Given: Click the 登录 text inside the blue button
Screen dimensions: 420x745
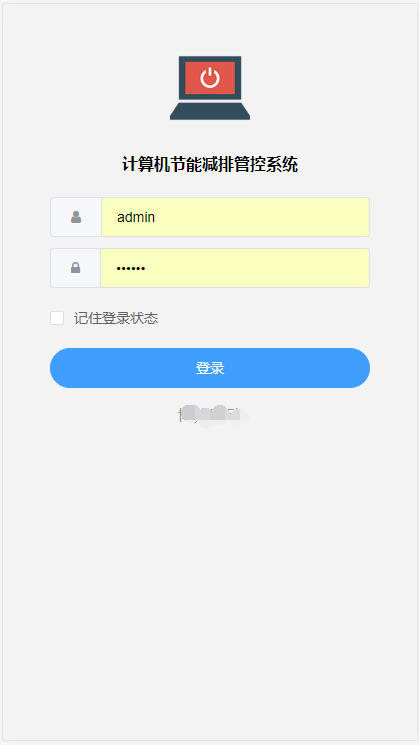Looking at the screenshot, I should click(x=210, y=368).
